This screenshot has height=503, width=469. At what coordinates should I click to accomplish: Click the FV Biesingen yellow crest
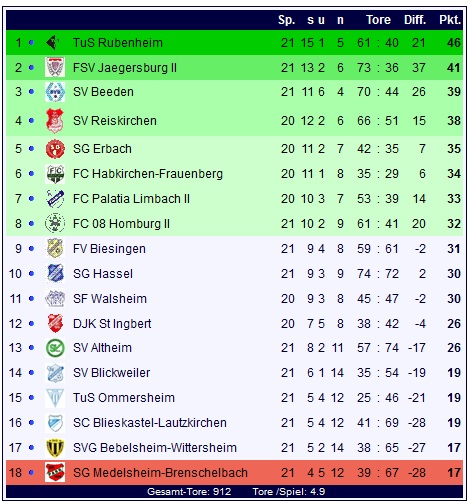tap(55, 249)
